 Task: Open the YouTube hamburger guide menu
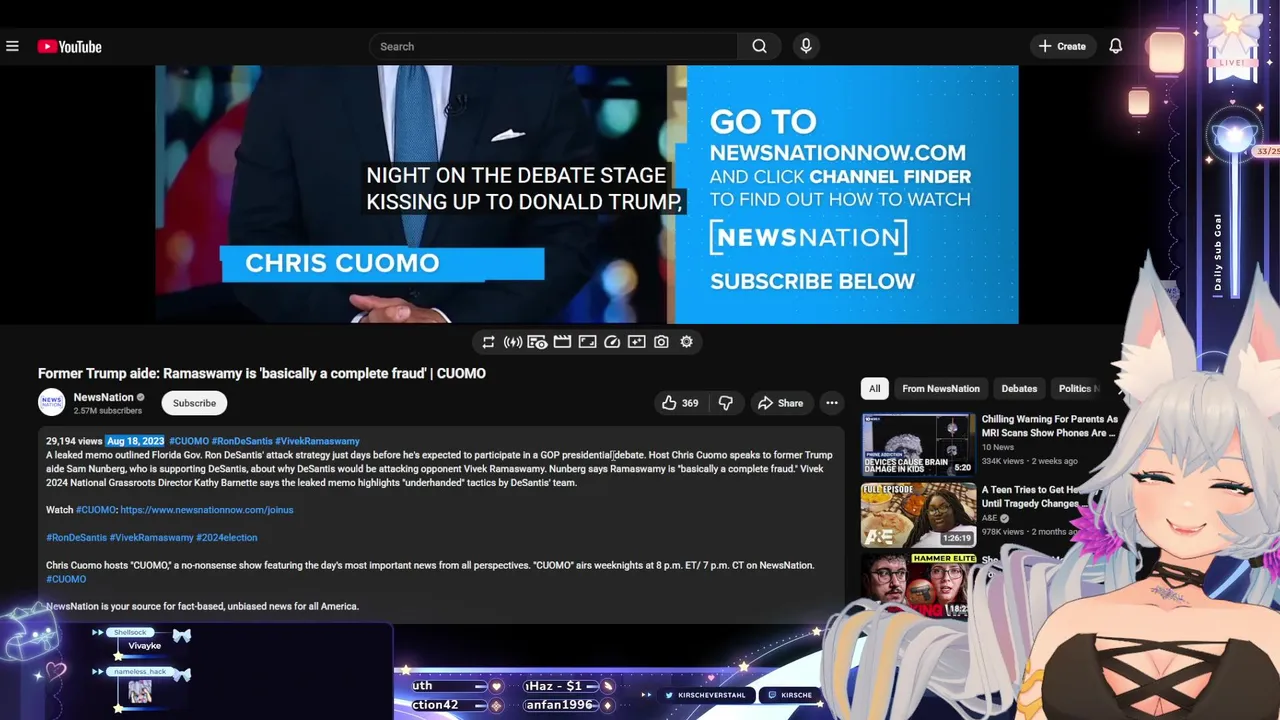12,46
